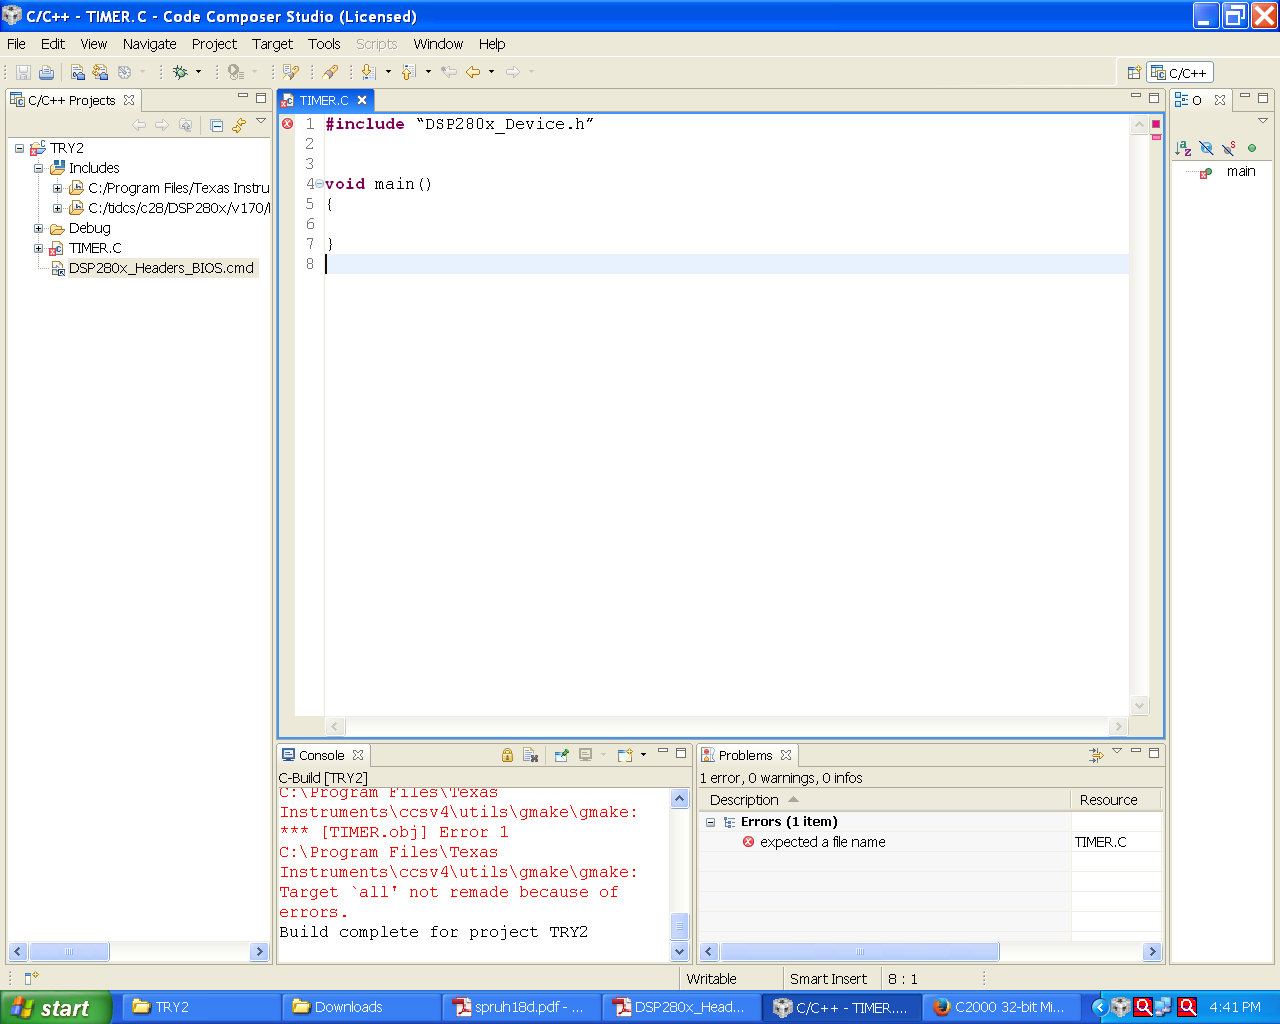Viewport: 1280px width, 1024px height.
Task: Click the Back navigation arrow in toolbar
Action: 473,72
